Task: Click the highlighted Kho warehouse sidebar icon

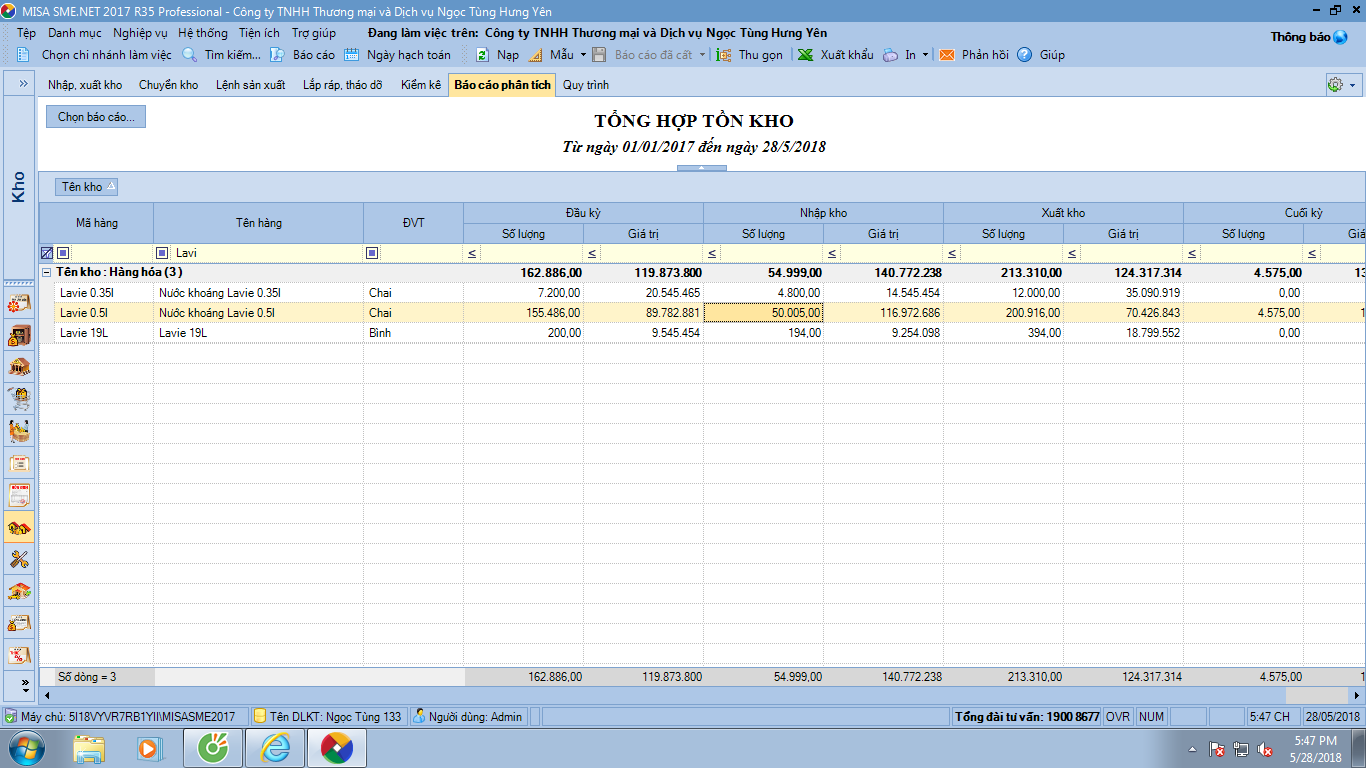Action: (x=19, y=527)
